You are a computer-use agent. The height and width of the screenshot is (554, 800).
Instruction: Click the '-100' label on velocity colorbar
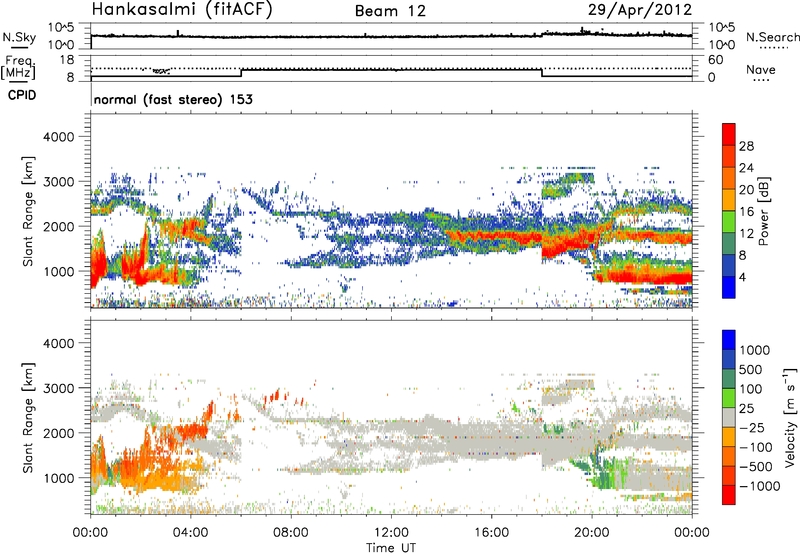[x=755, y=447]
